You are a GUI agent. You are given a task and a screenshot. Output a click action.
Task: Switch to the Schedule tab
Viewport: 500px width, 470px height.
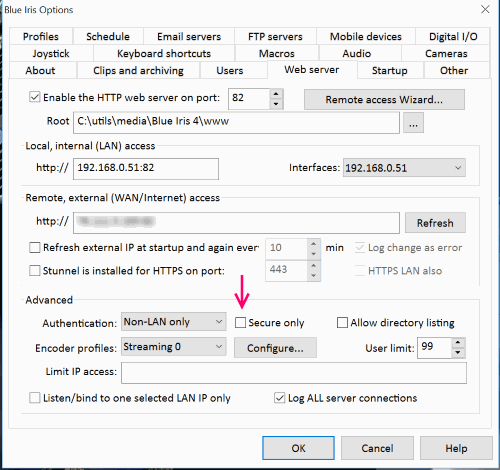[x=108, y=36]
